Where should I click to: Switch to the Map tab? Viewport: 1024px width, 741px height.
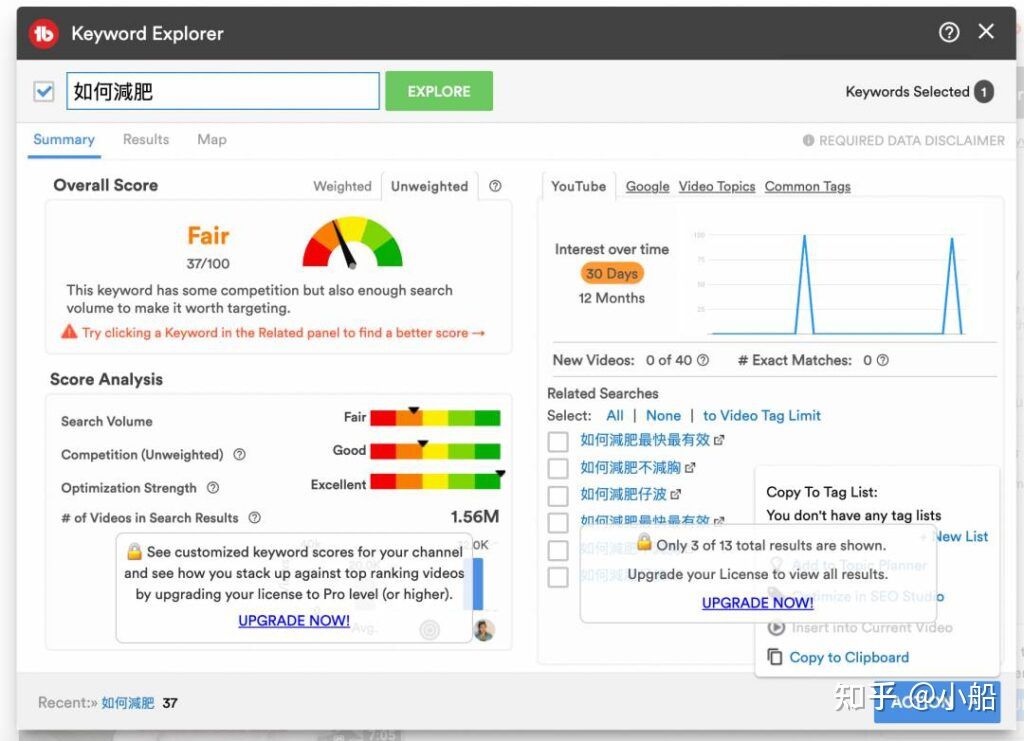(212, 140)
